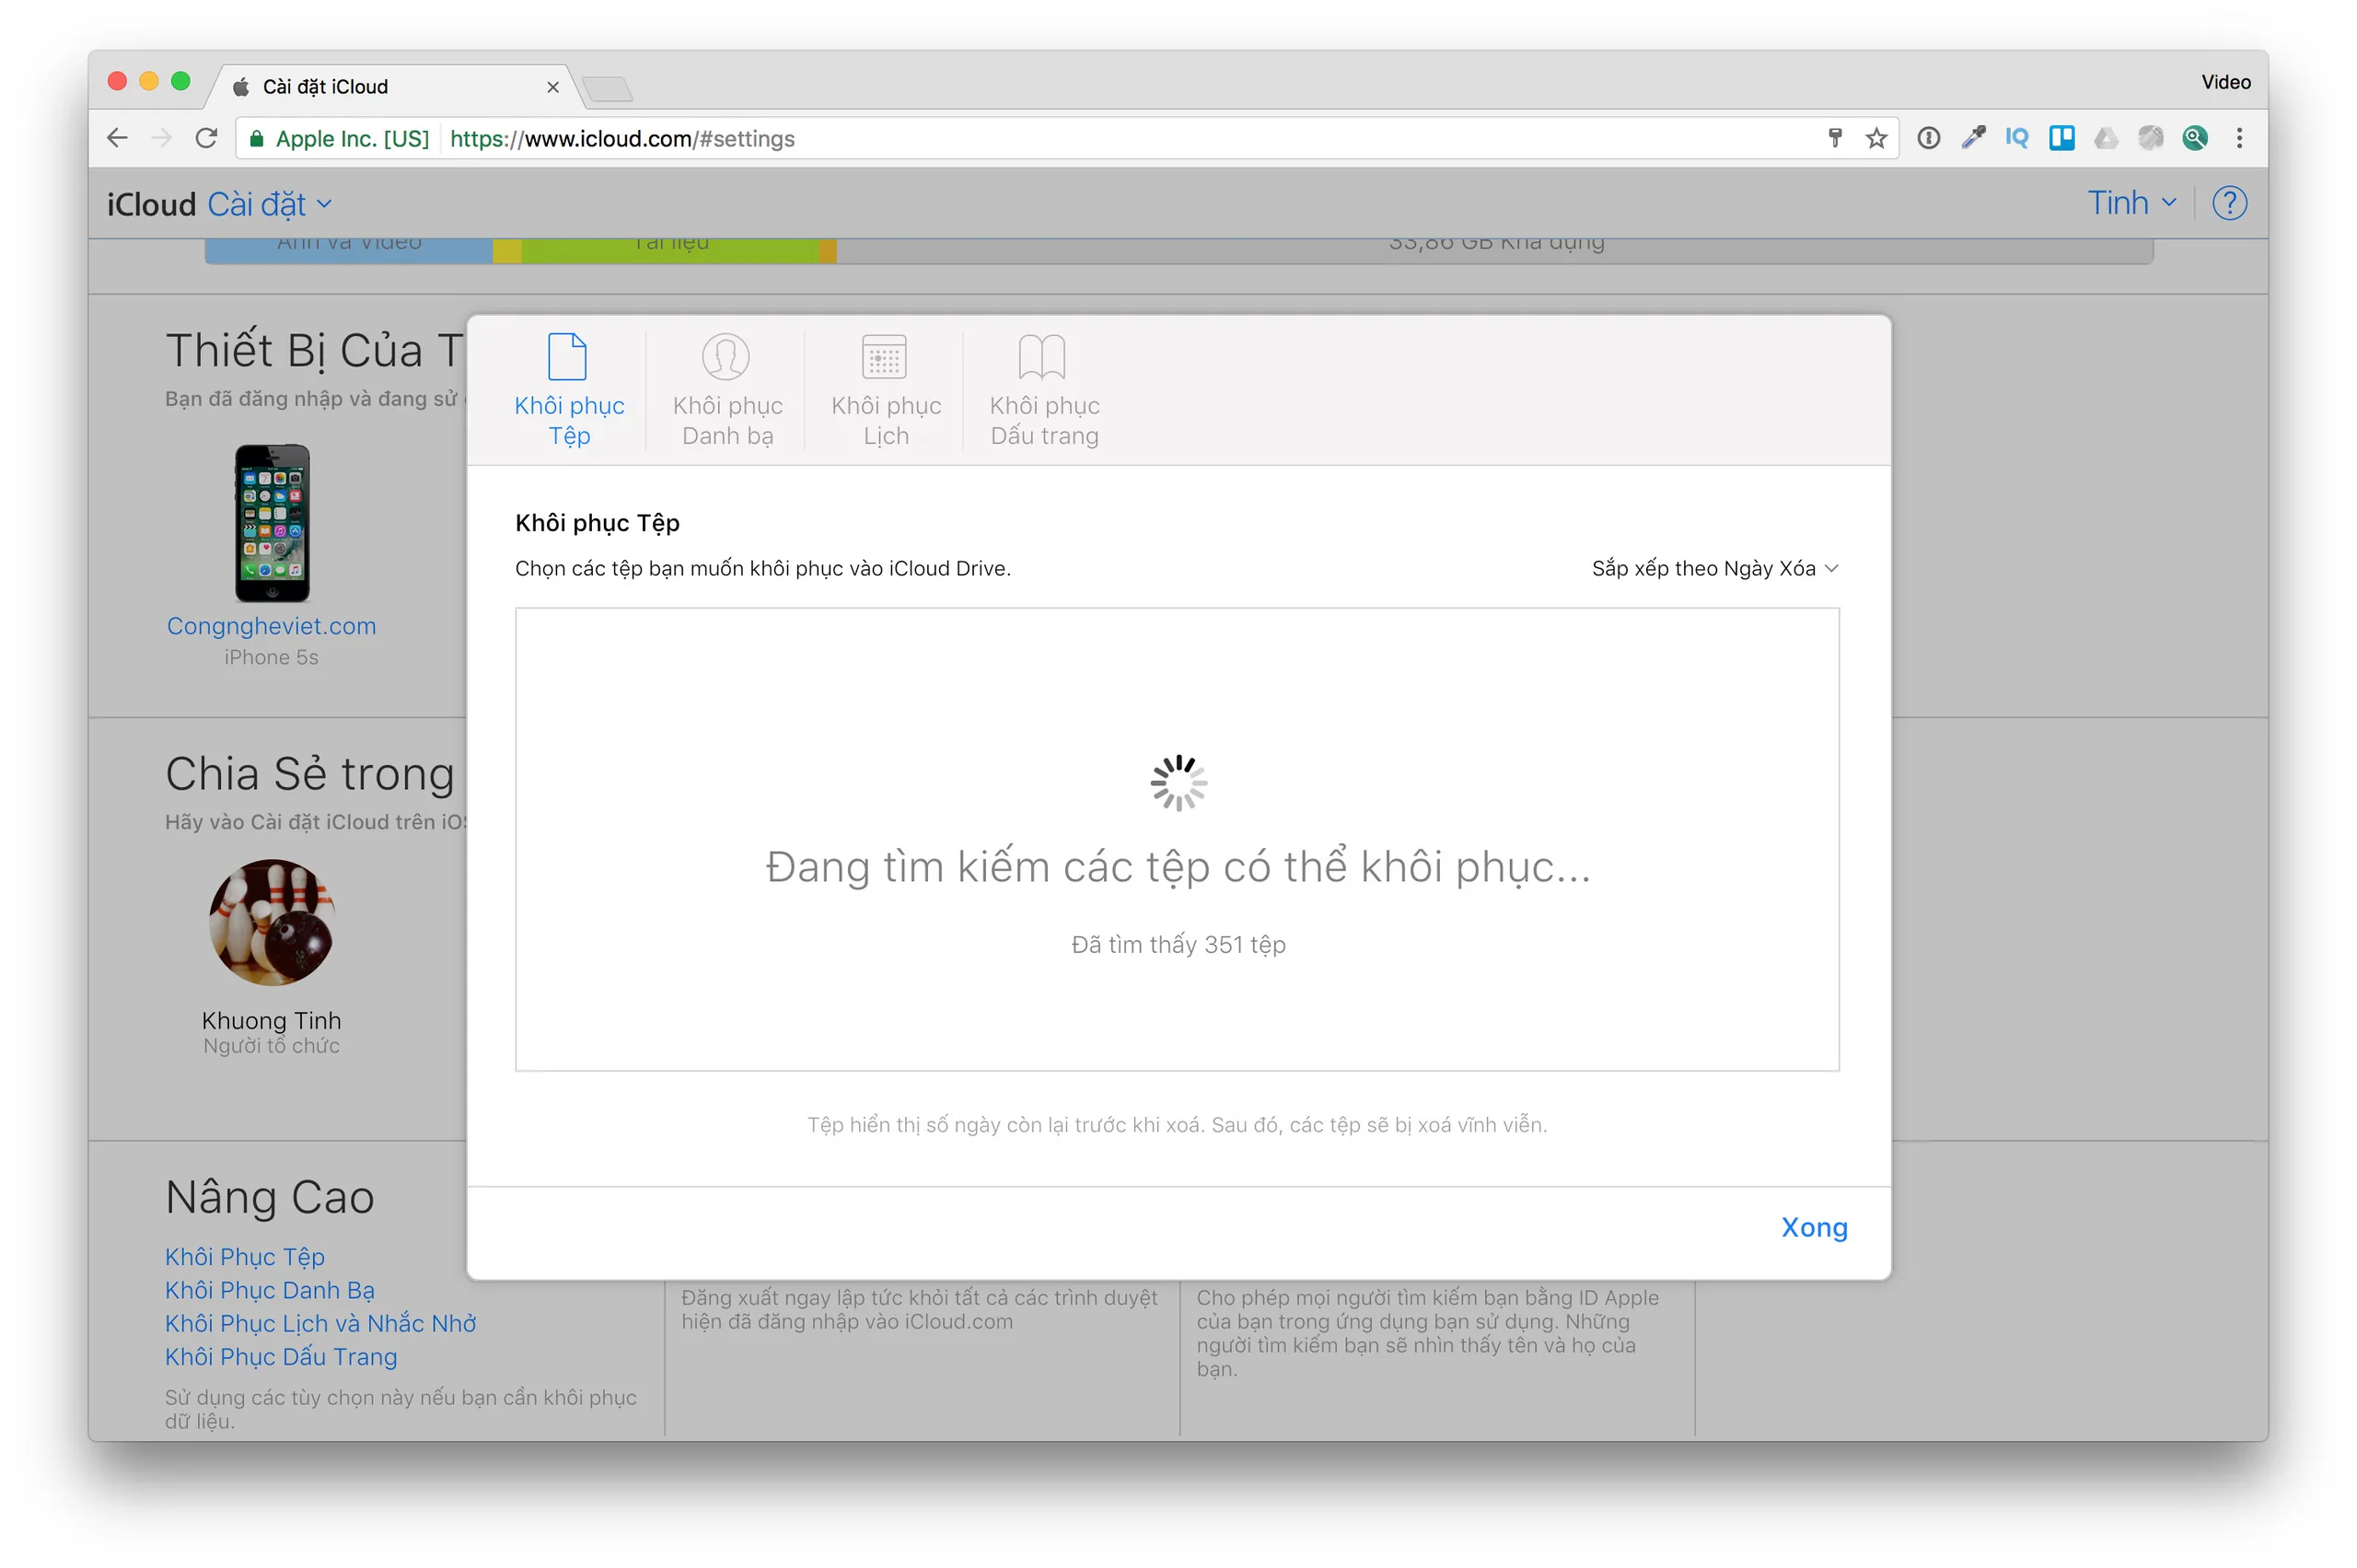
Task: Click the saved password key icon
Action: pos(1834,138)
